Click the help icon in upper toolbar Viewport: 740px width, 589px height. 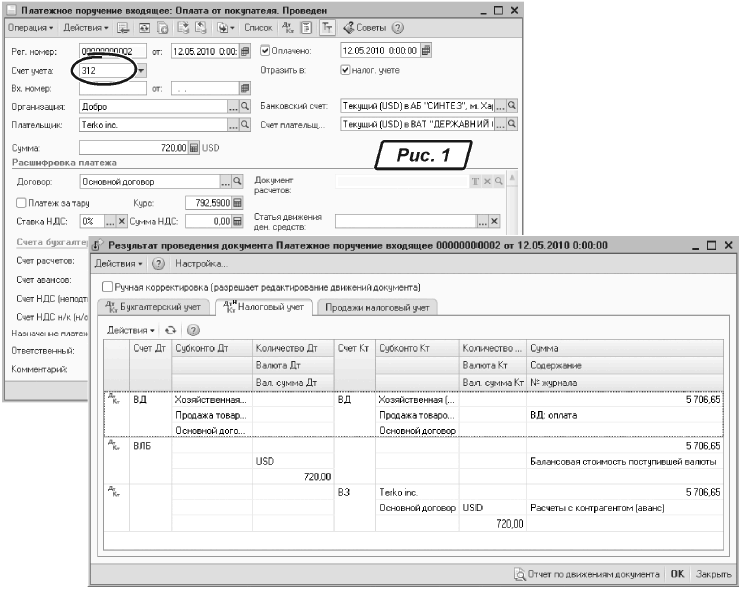(400, 27)
